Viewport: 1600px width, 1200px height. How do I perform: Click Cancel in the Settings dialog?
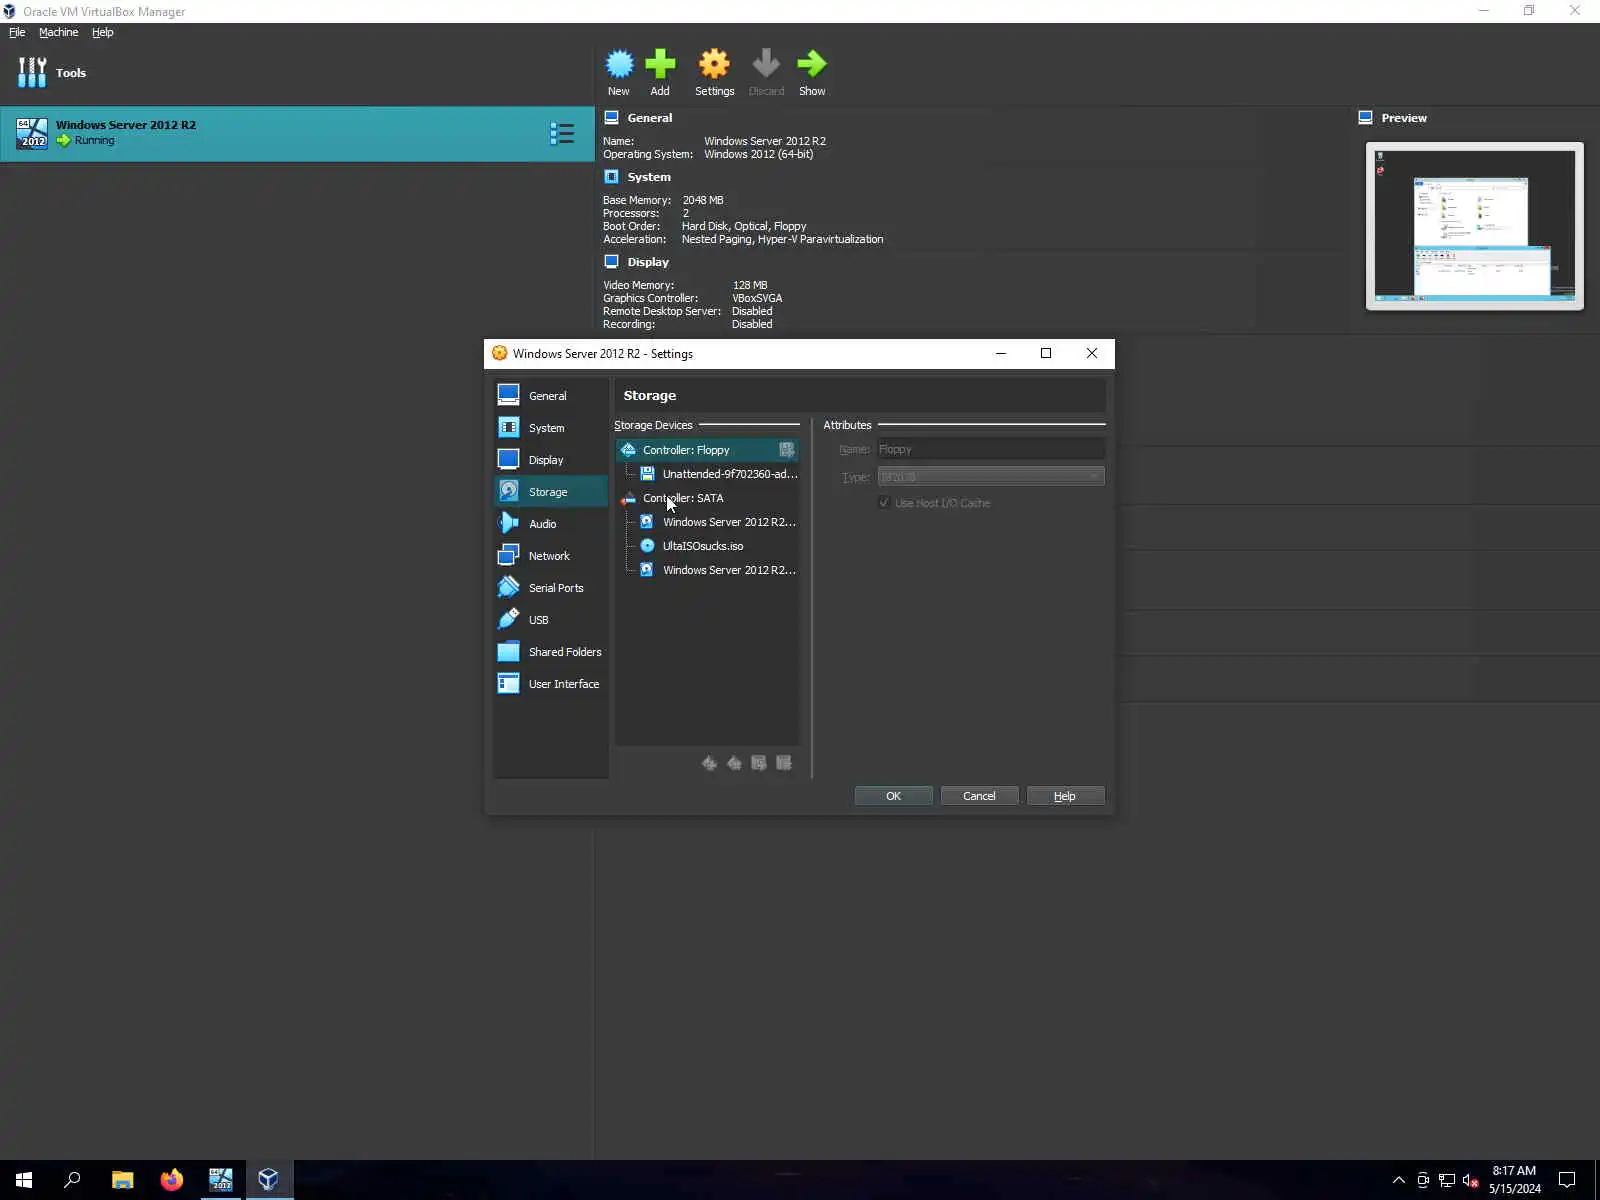point(979,796)
